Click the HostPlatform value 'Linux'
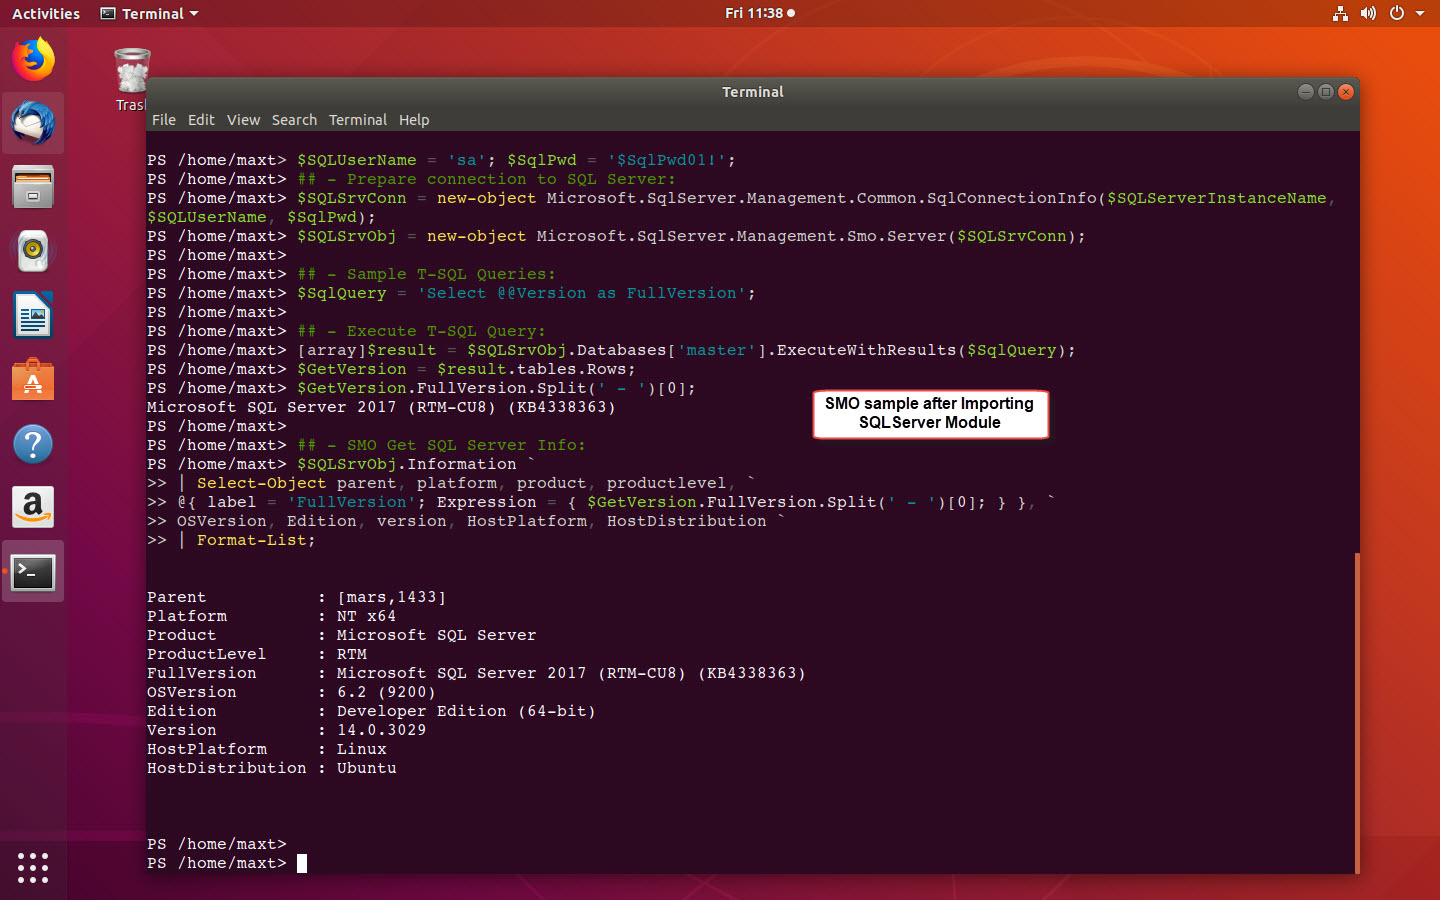The image size is (1440, 900). click(362, 749)
